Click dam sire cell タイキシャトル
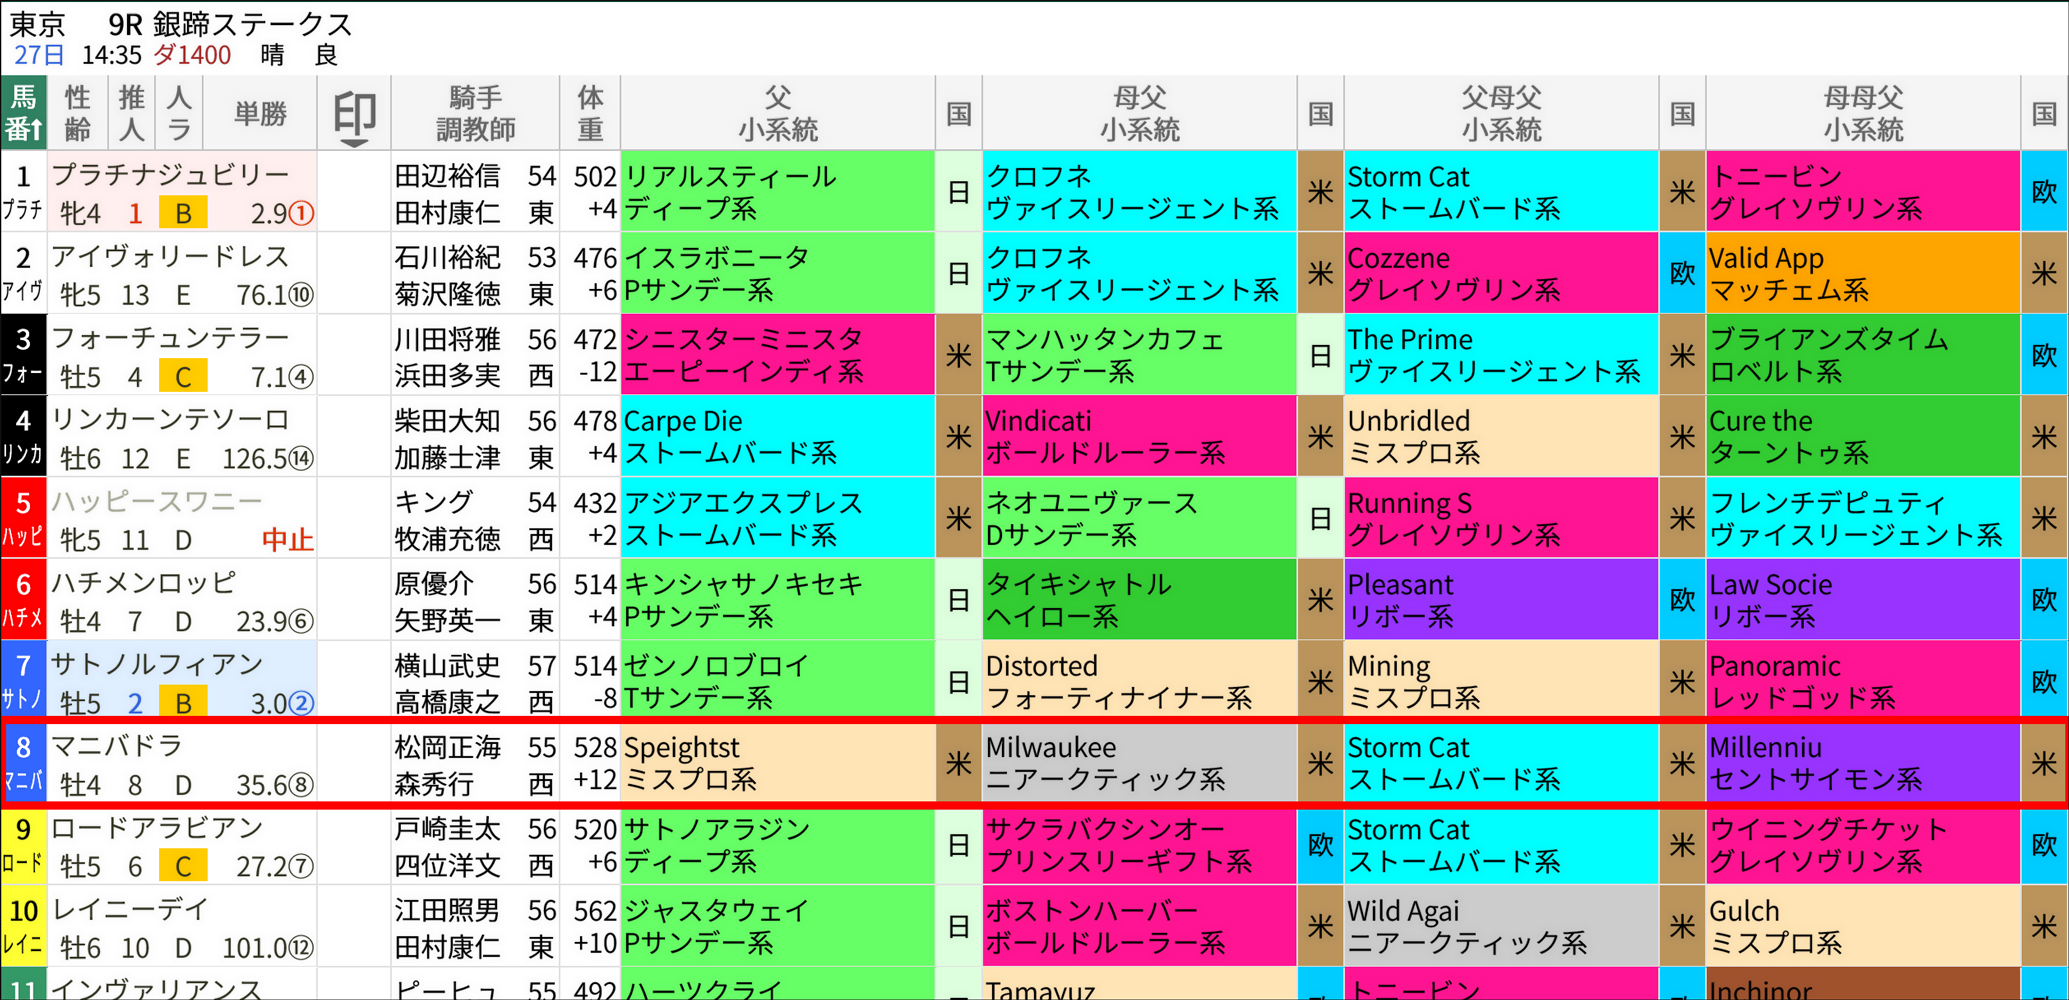Screen dimensions: 2069x1000 point(1140,599)
